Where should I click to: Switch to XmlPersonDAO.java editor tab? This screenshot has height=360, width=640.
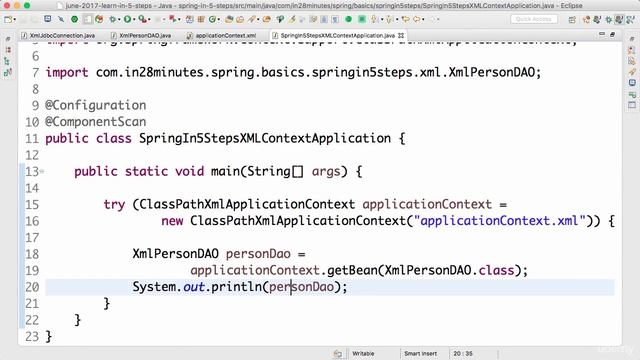pos(141,36)
